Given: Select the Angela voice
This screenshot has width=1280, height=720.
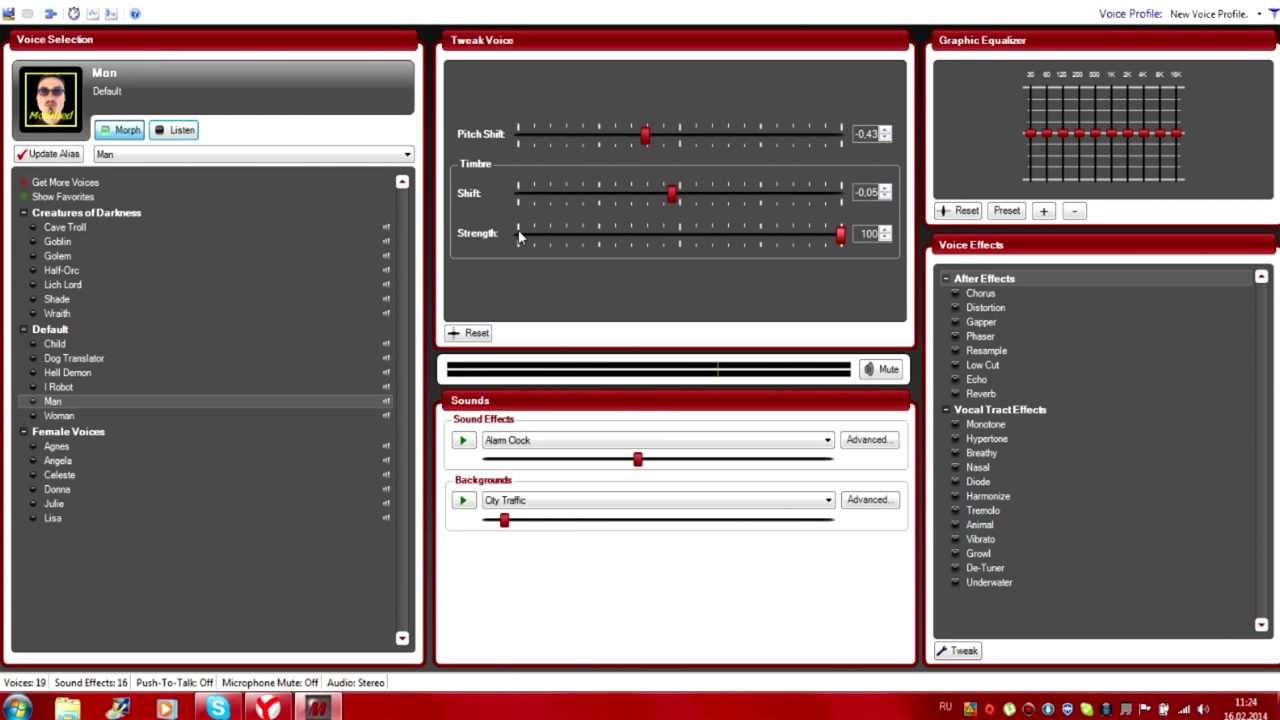Looking at the screenshot, I should click(58, 461).
